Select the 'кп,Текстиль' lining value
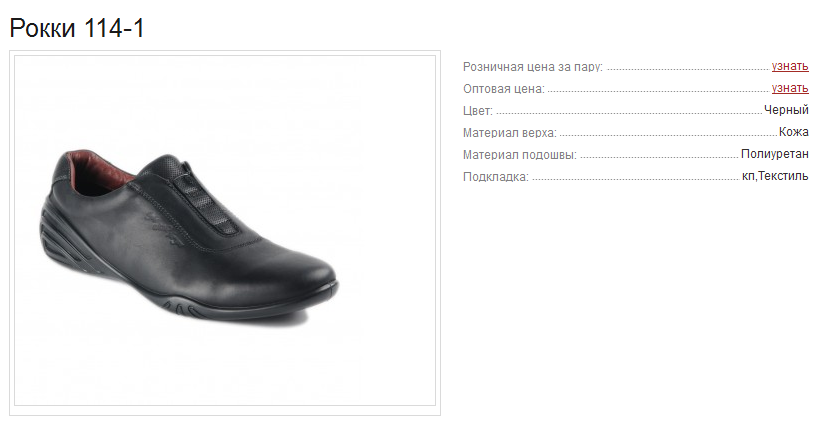This screenshot has width=825, height=424. [775, 176]
